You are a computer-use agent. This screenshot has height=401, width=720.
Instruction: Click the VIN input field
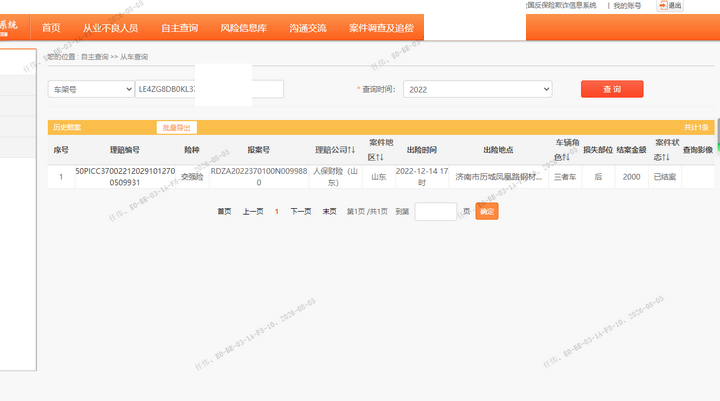tap(209, 89)
